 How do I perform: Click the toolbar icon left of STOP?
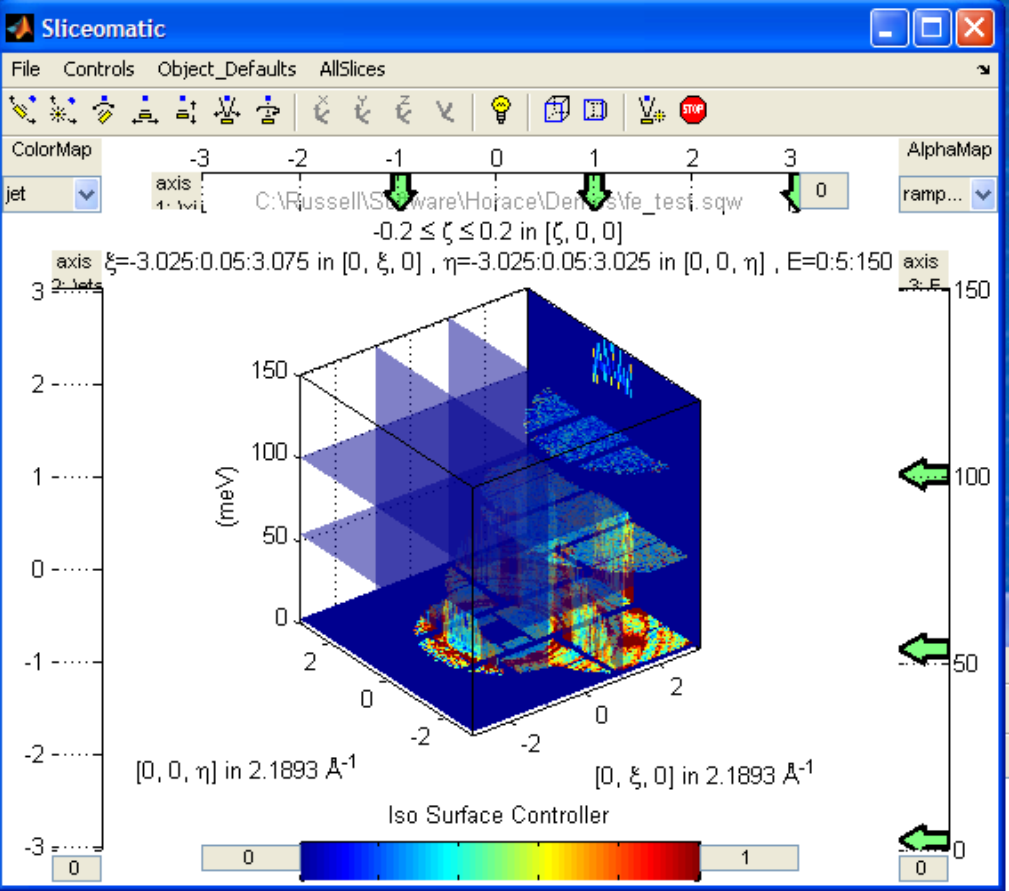651,110
